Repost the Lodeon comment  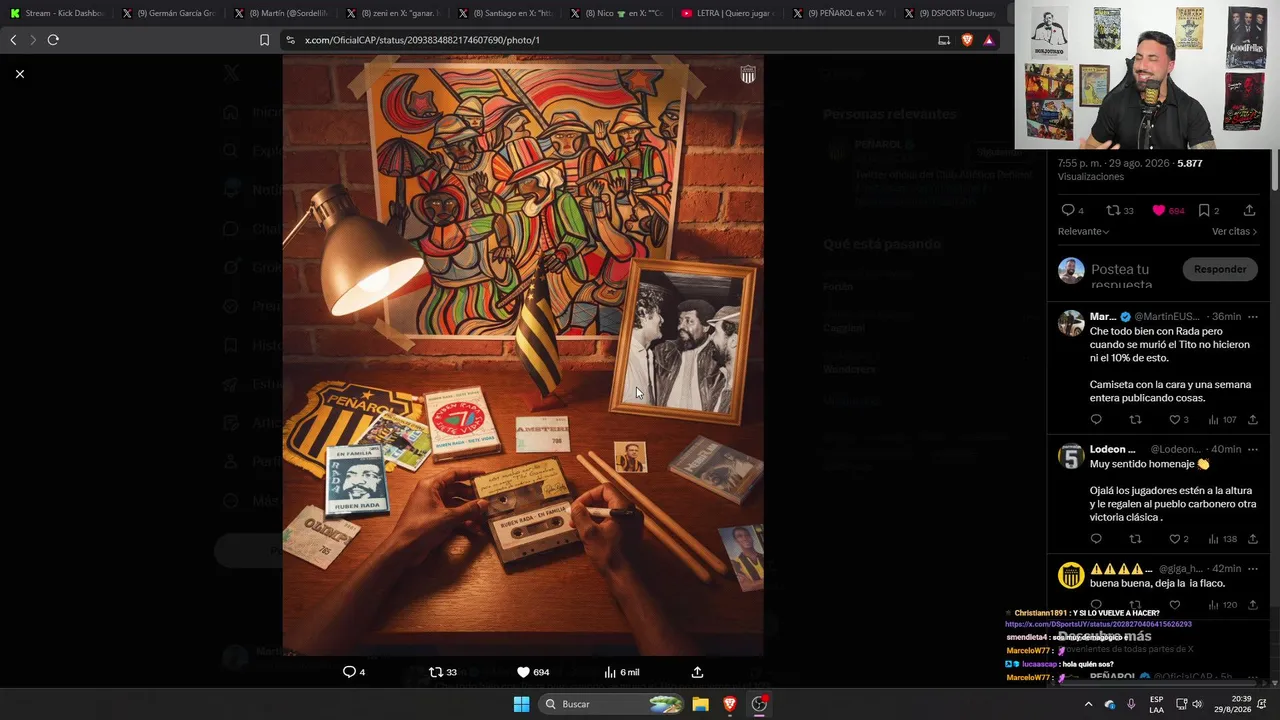point(1135,539)
